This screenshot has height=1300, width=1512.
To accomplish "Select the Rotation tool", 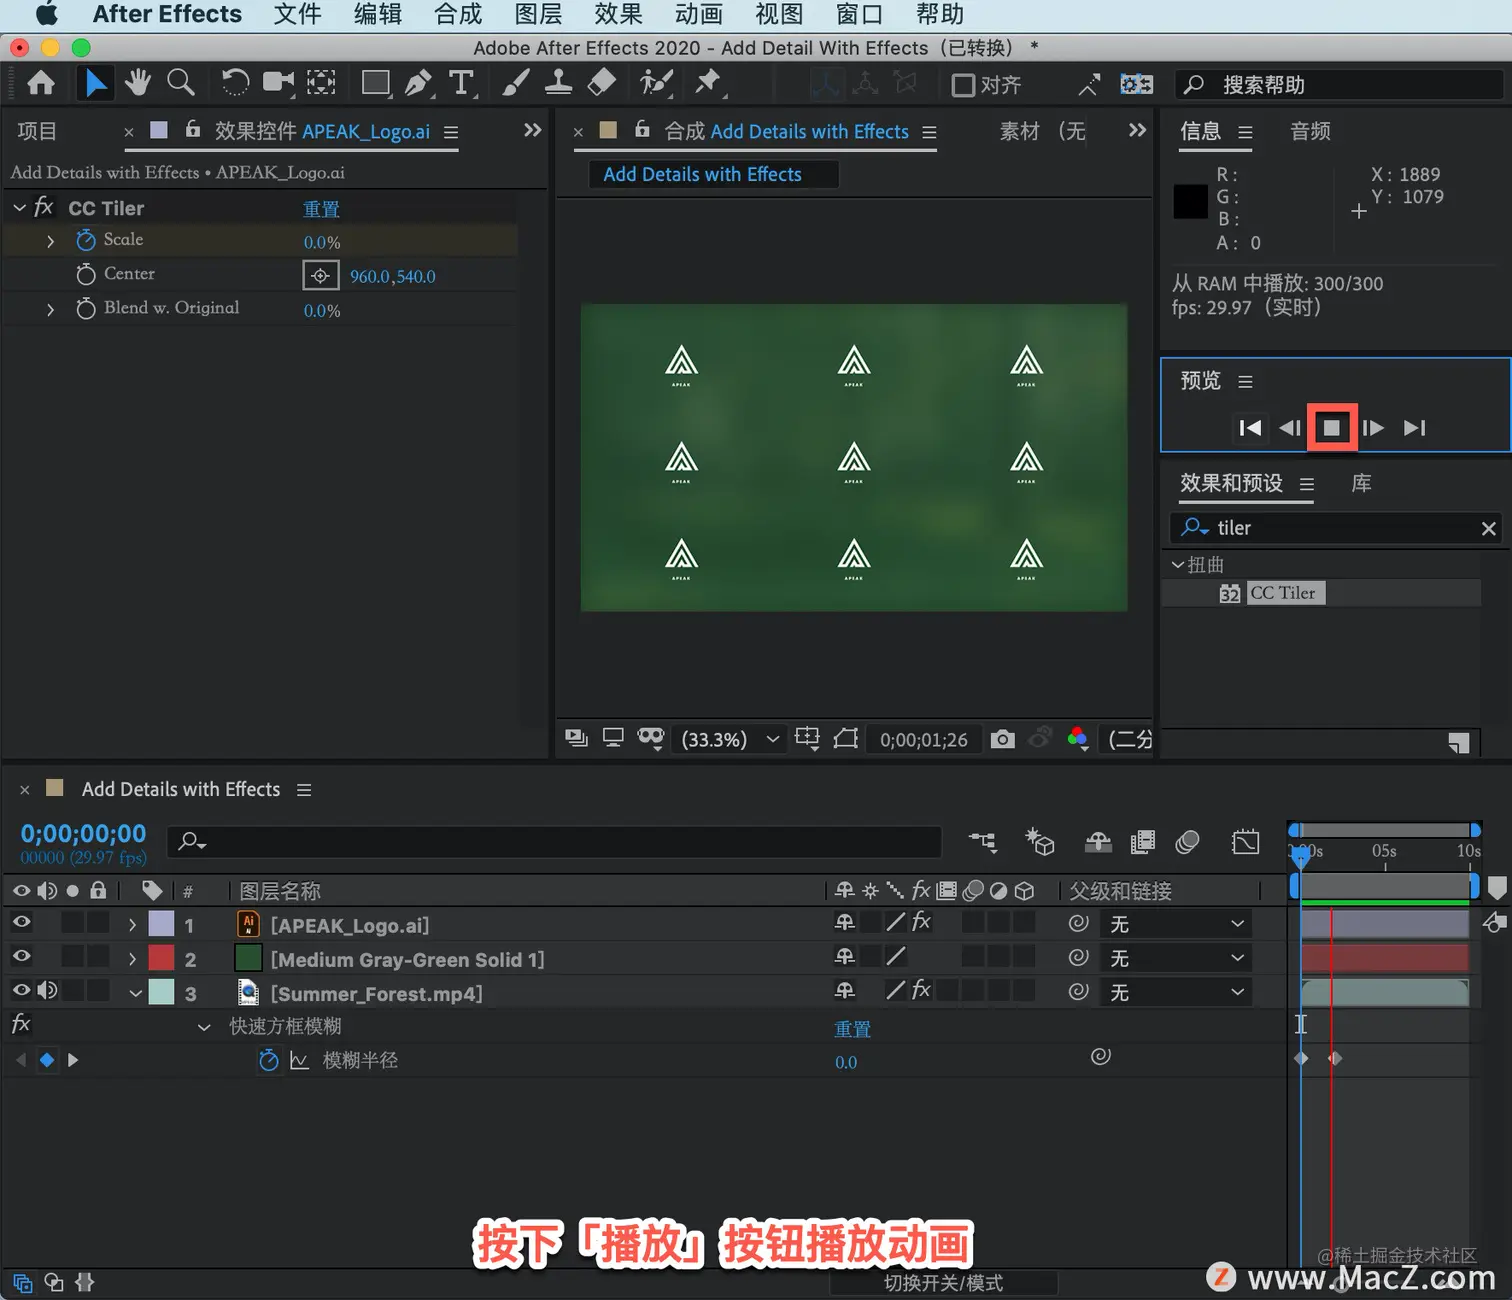I will click(234, 83).
